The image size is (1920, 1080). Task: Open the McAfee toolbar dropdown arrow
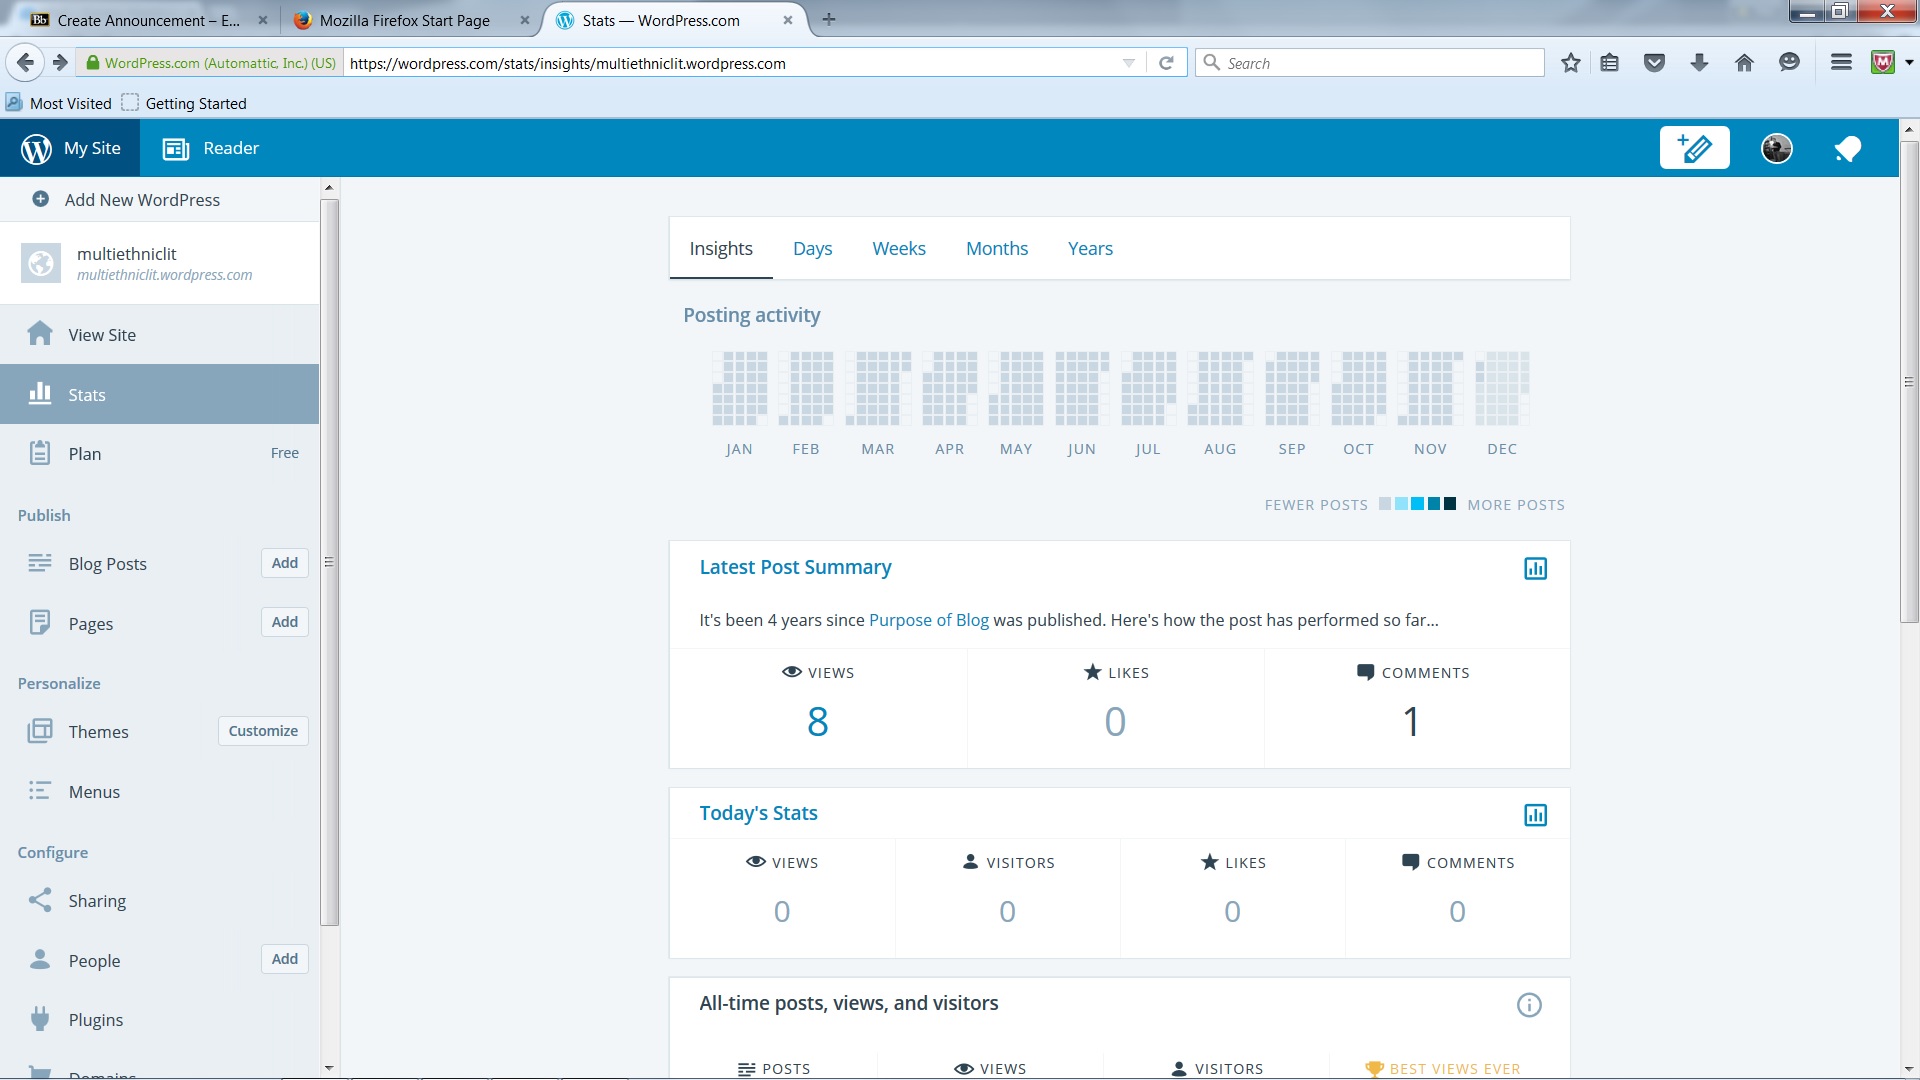[1909, 62]
